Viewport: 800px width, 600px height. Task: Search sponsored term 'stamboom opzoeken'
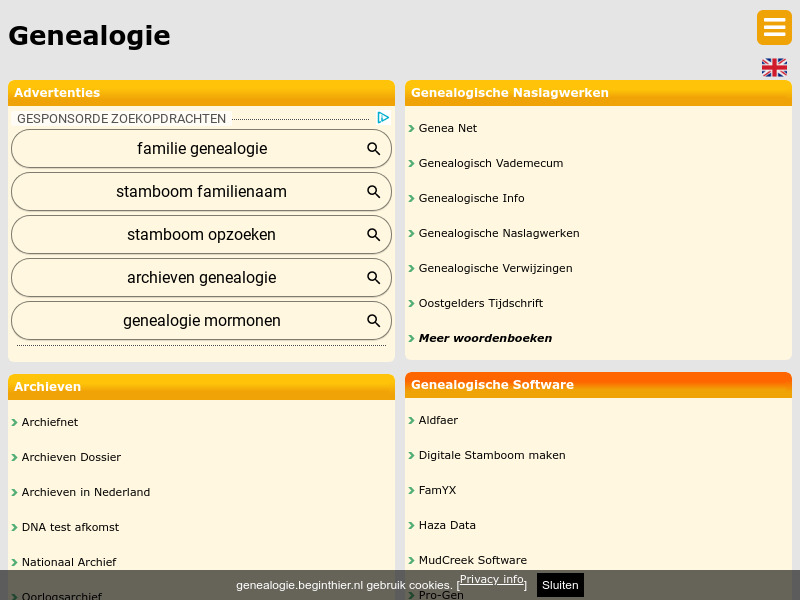pos(202,235)
